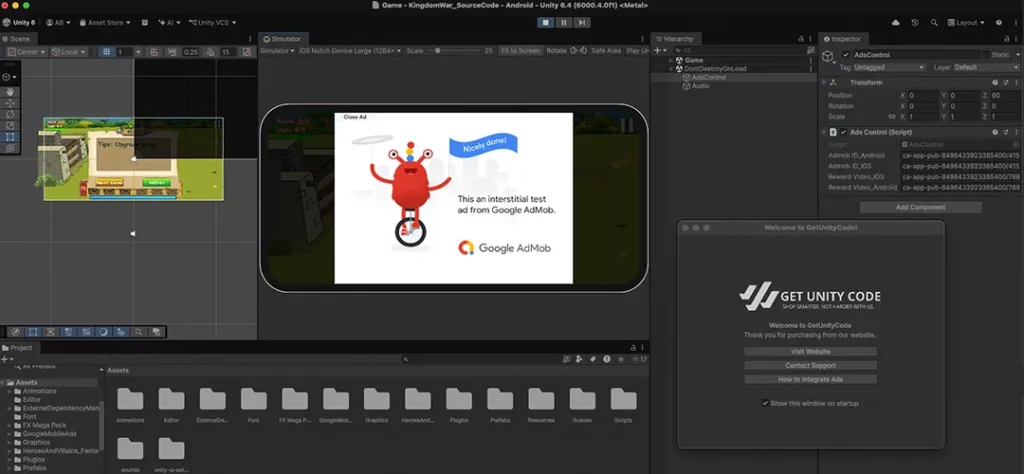Image resolution: width=1024 pixels, height=474 pixels.
Task: Open Ads Control script more options menu
Action: tap(1016, 132)
